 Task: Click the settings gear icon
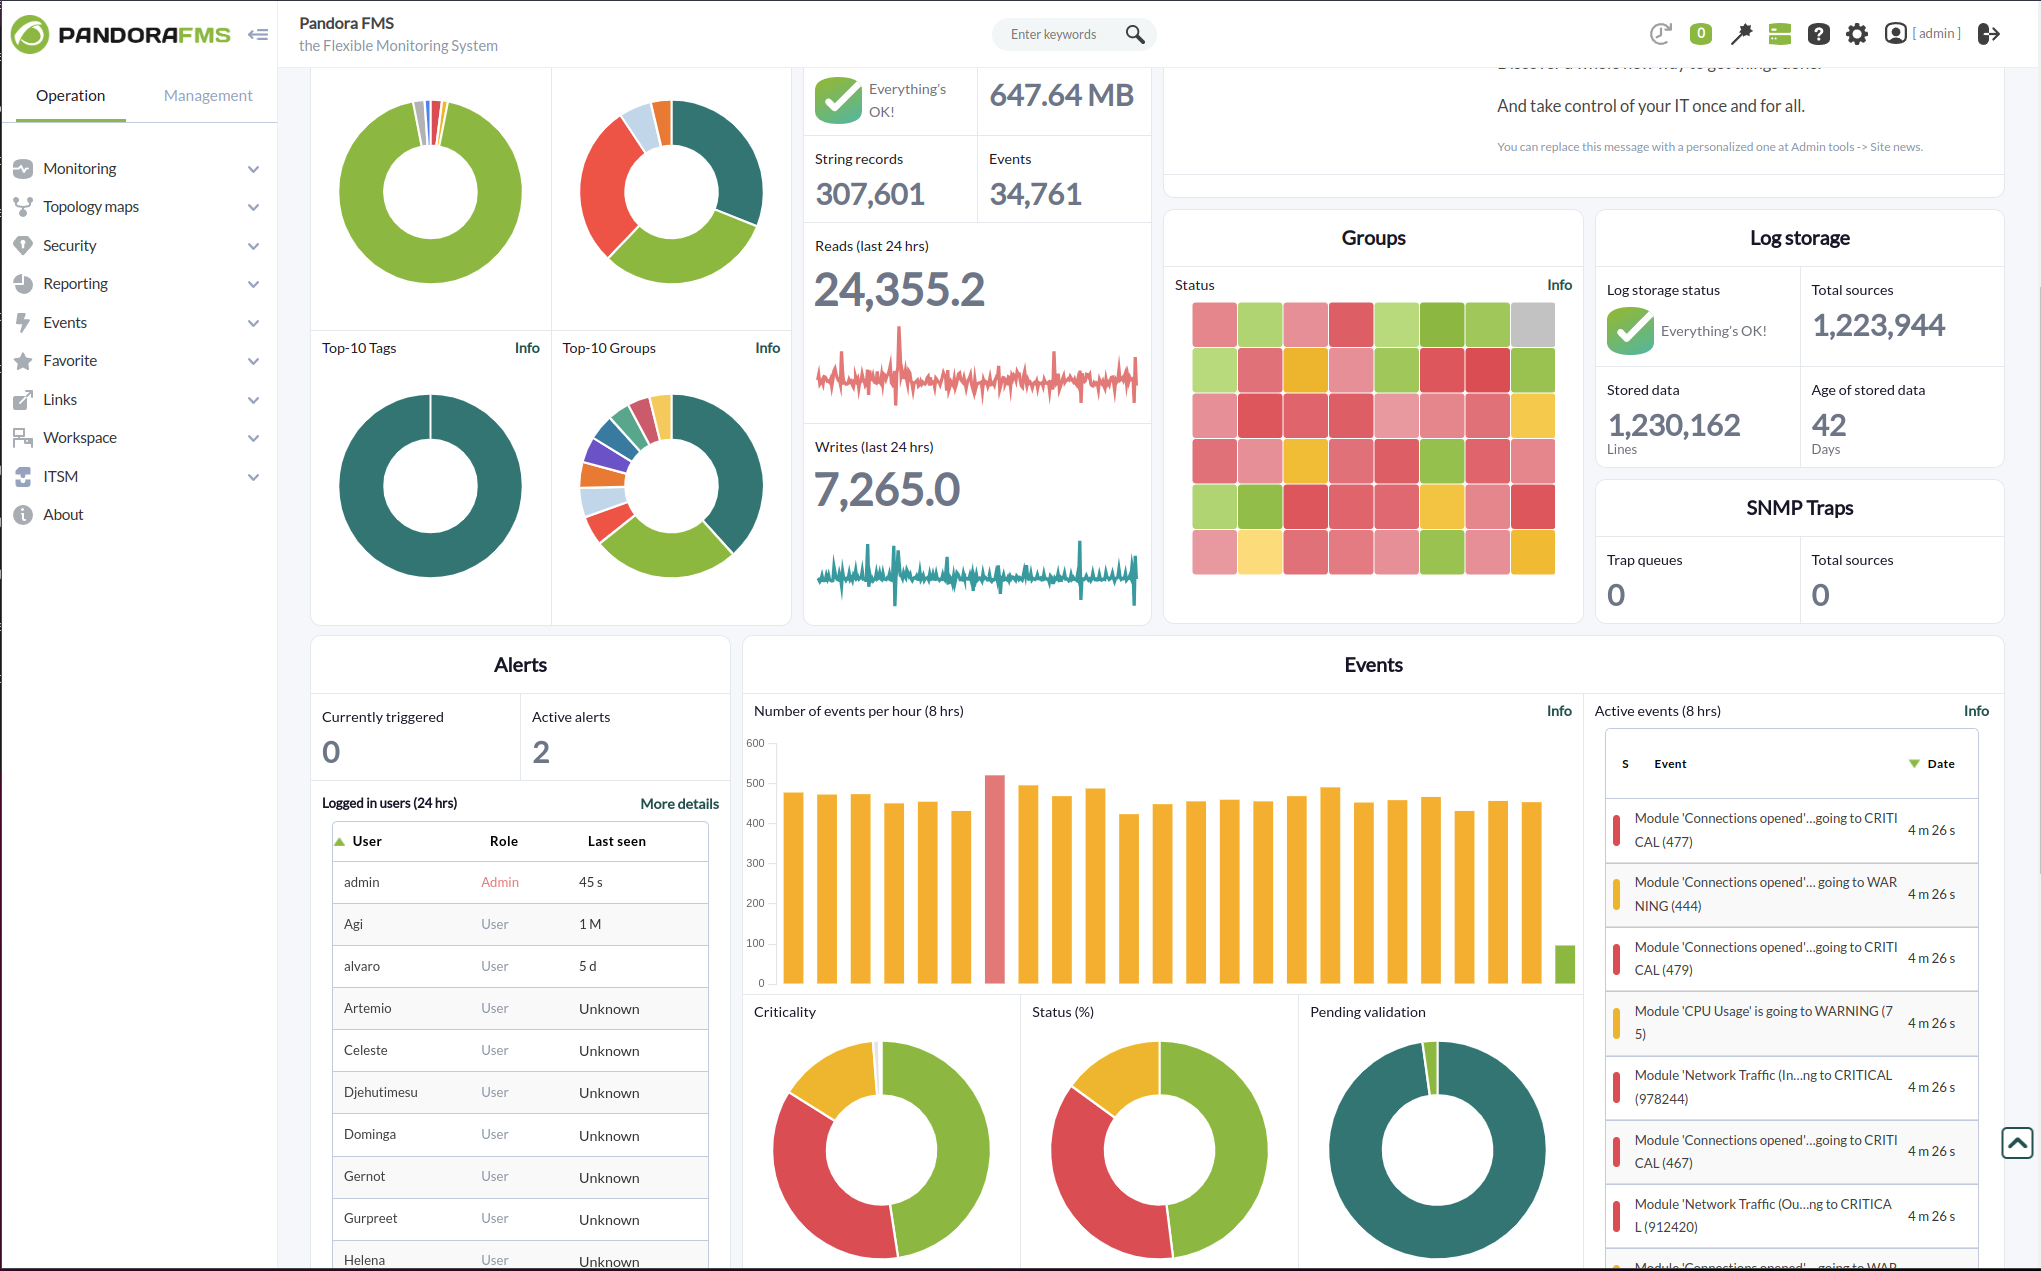(x=1859, y=32)
